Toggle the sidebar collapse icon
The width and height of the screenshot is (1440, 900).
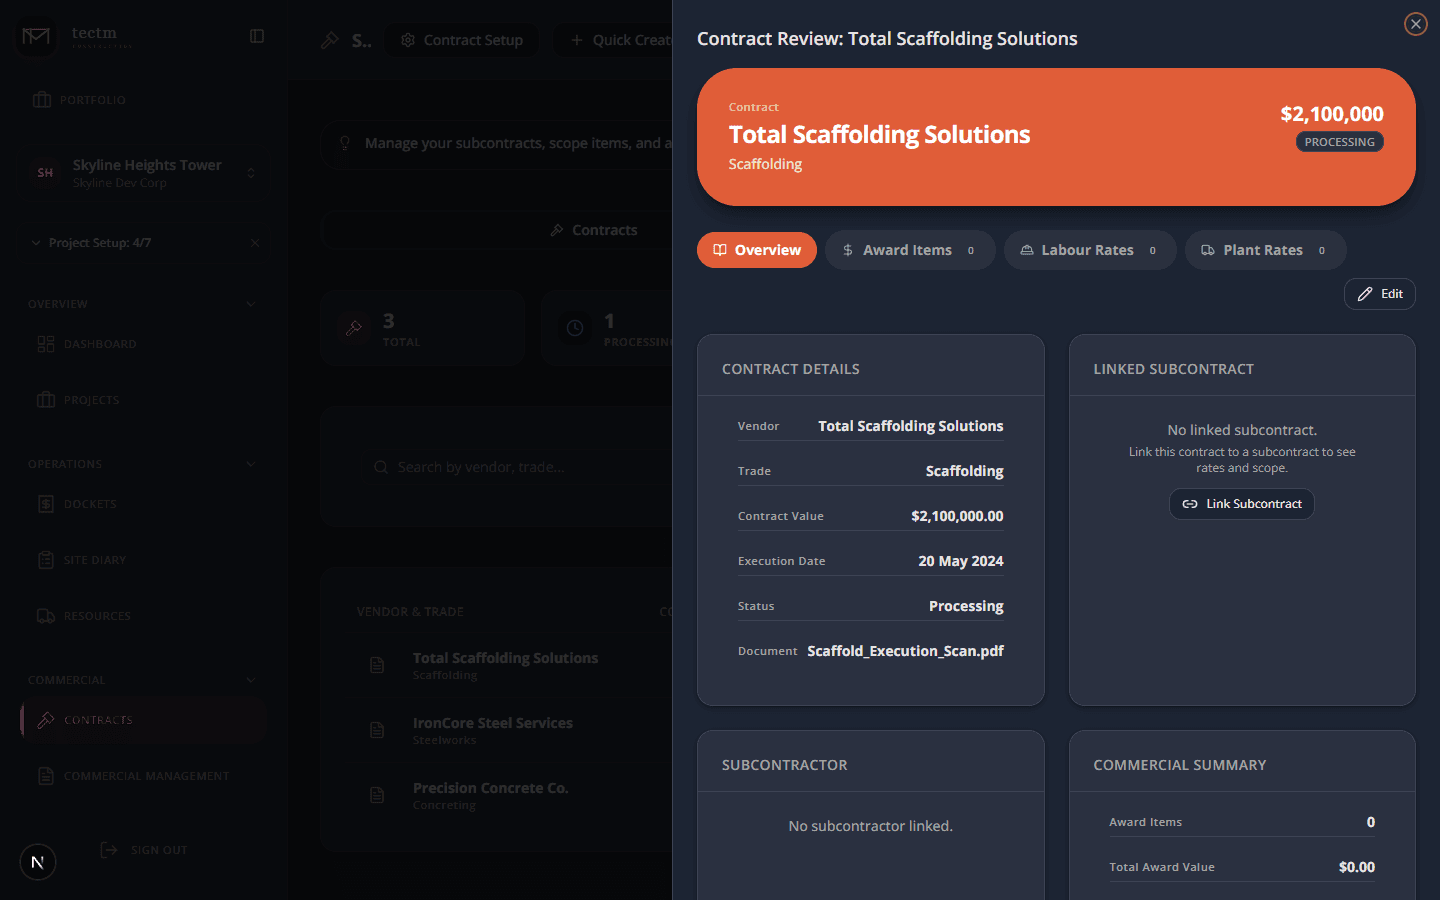257,36
